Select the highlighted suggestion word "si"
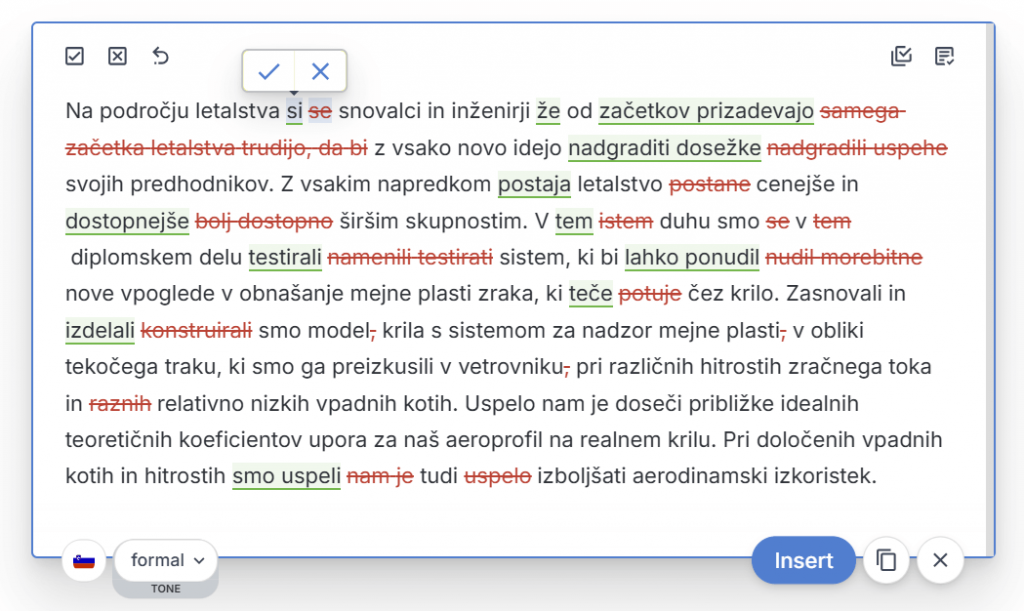The height and width of the screenshot is (611, 1024). tap(294, 111)
